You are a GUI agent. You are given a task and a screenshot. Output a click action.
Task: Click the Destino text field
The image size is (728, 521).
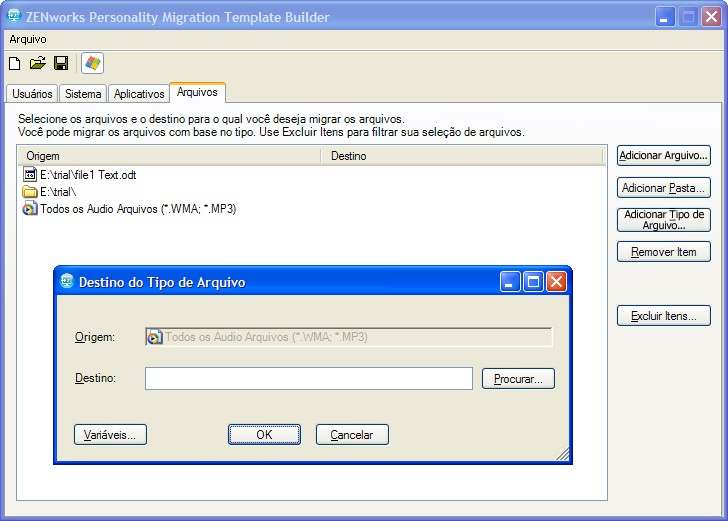tap(309, 378)
